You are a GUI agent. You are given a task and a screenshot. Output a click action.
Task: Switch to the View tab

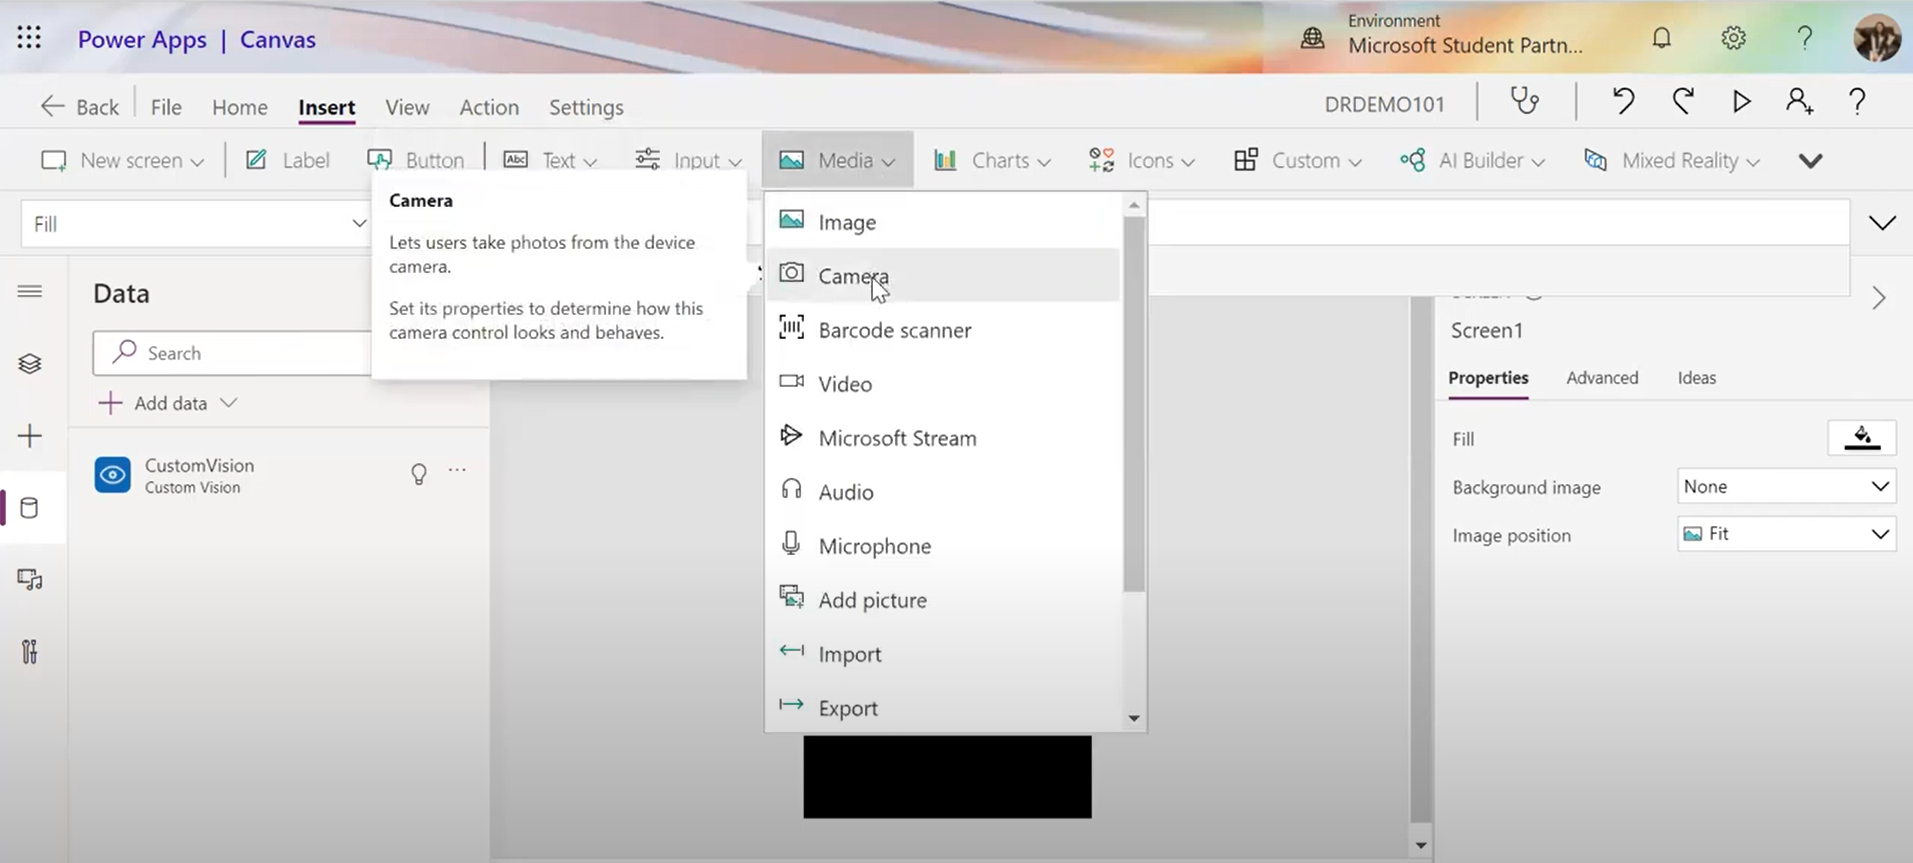(x=407, y=107)
